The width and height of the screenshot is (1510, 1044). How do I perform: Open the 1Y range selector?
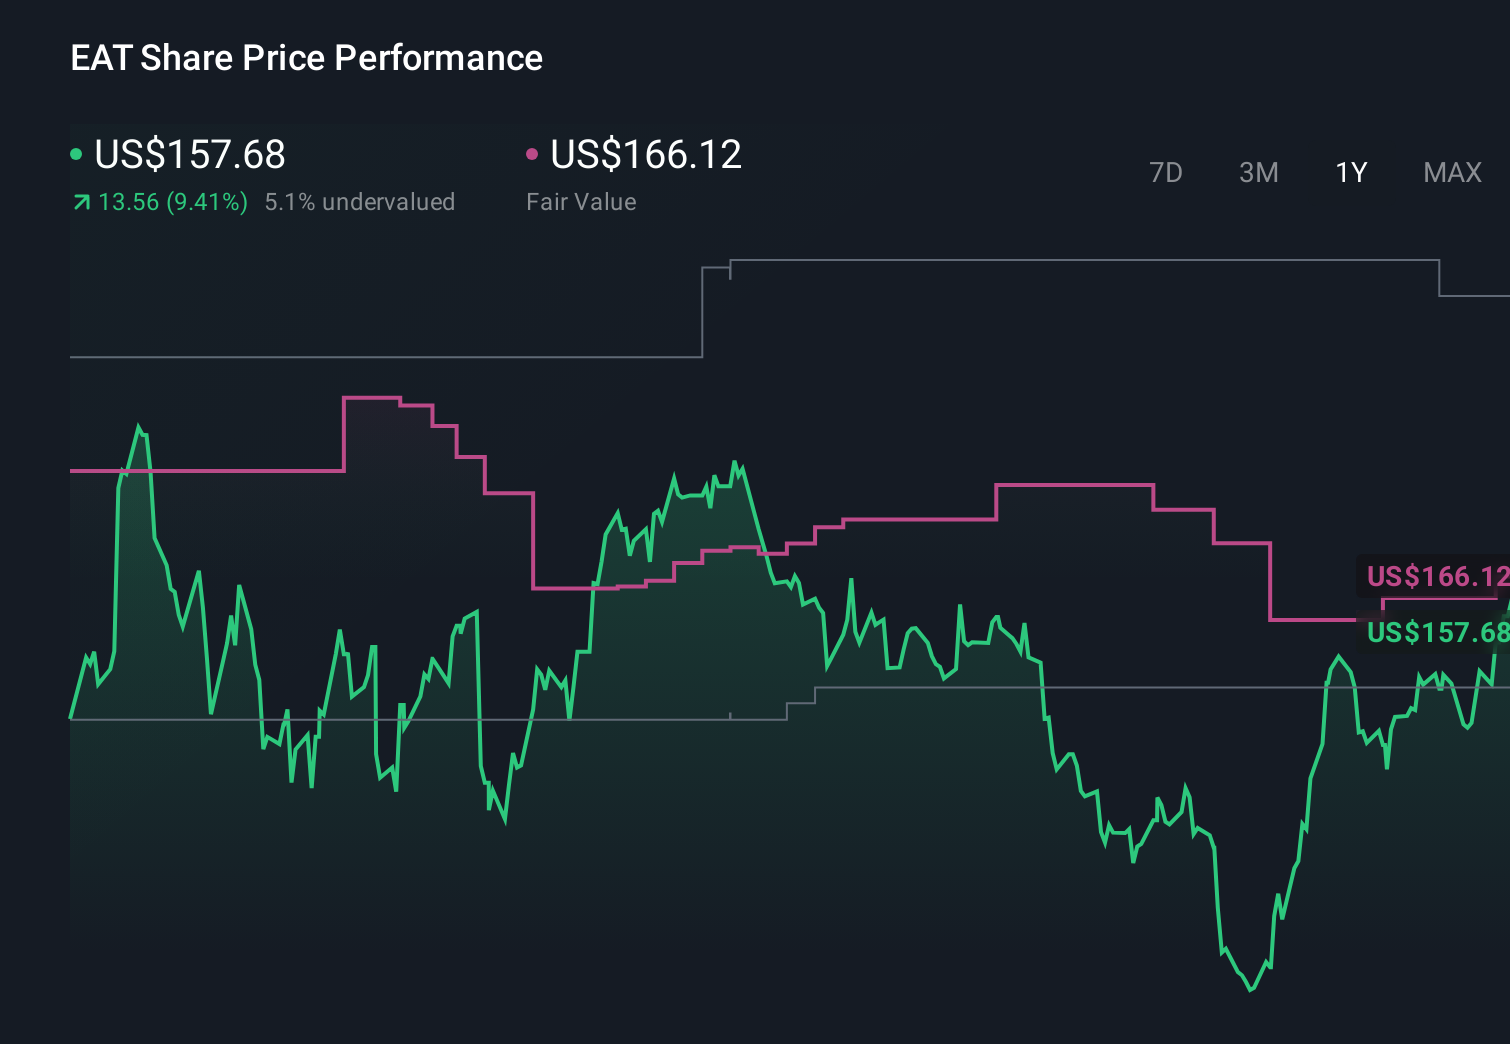[x=1350, y=172]
